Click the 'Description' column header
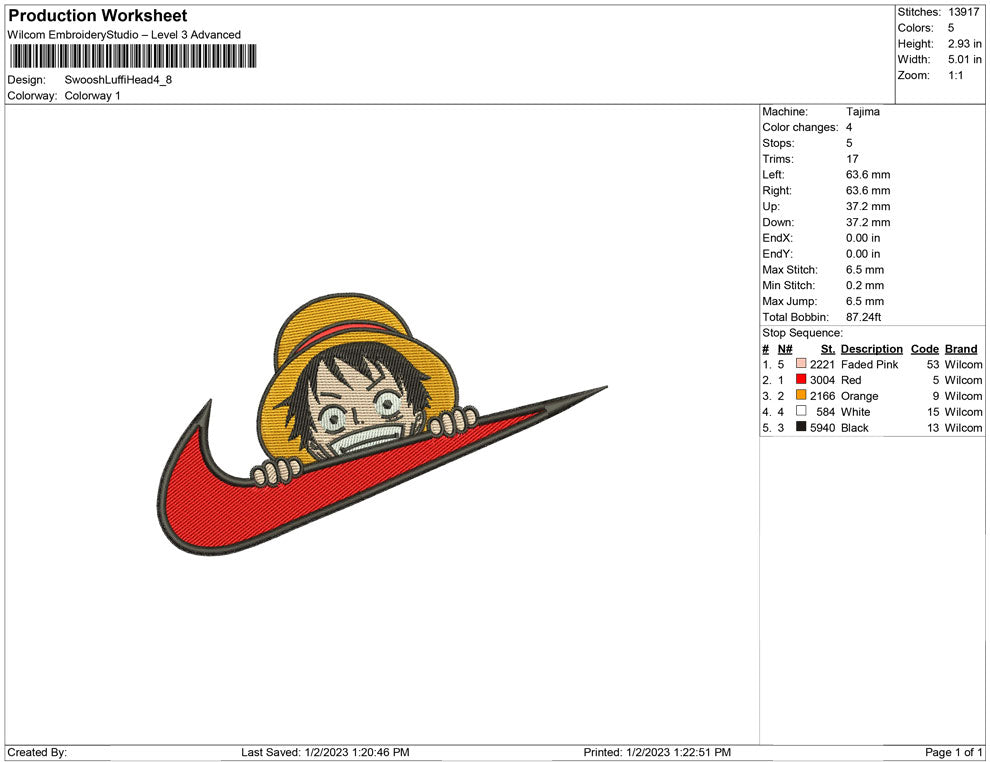This screenshot has height=762, width=990. (871, 348)
